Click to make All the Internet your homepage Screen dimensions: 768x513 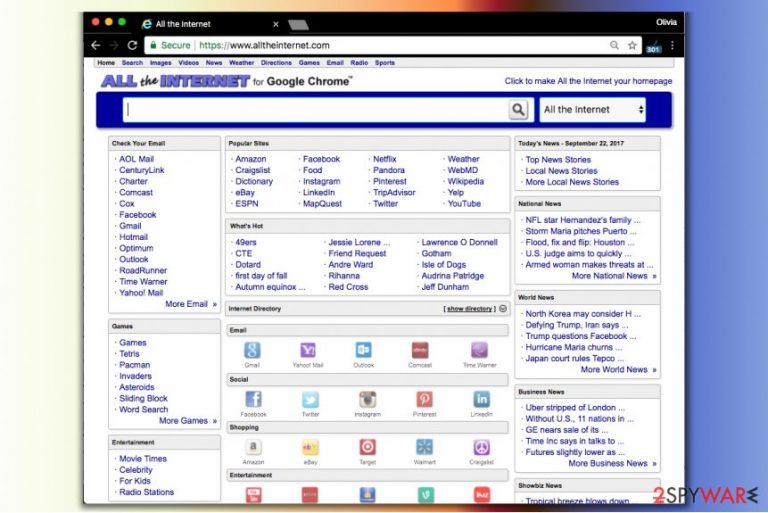click(588, 81)
